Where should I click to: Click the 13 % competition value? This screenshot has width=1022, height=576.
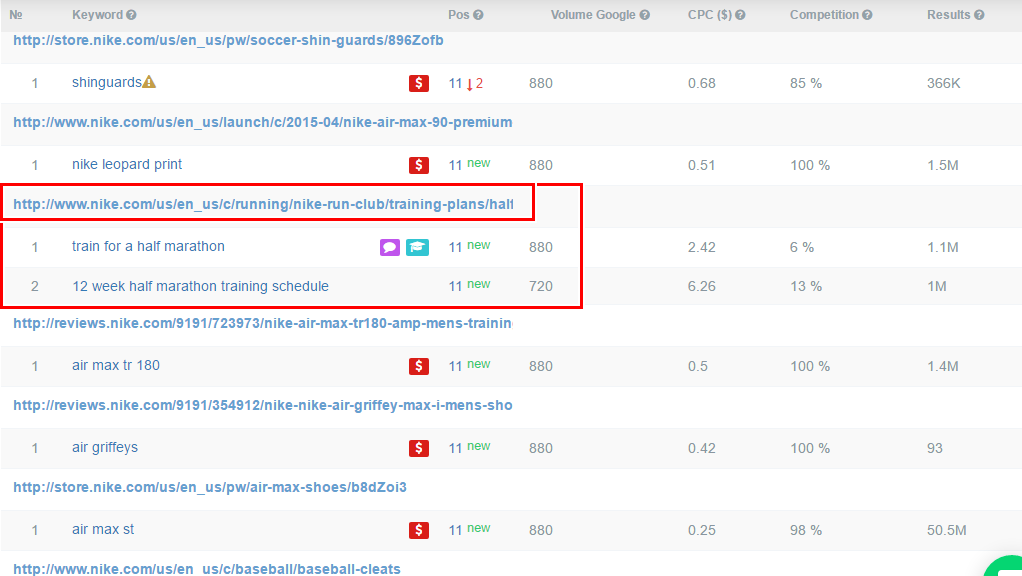coord(806,287)
